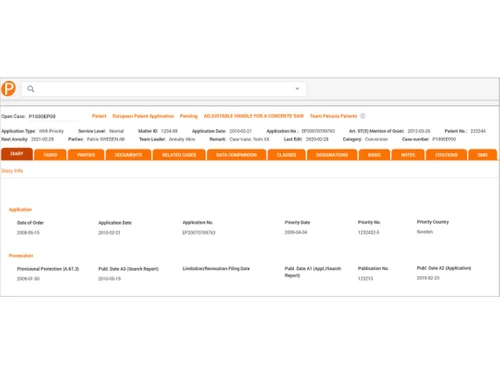Open the DESIGNATIONS tab

coord(332,155)
